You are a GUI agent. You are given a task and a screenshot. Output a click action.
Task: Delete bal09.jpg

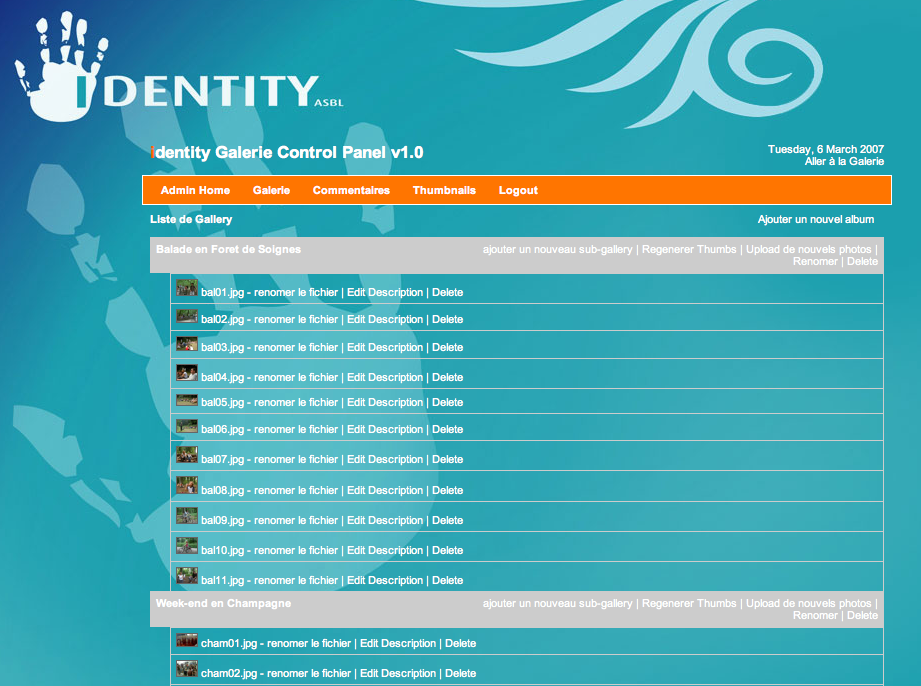448,520
